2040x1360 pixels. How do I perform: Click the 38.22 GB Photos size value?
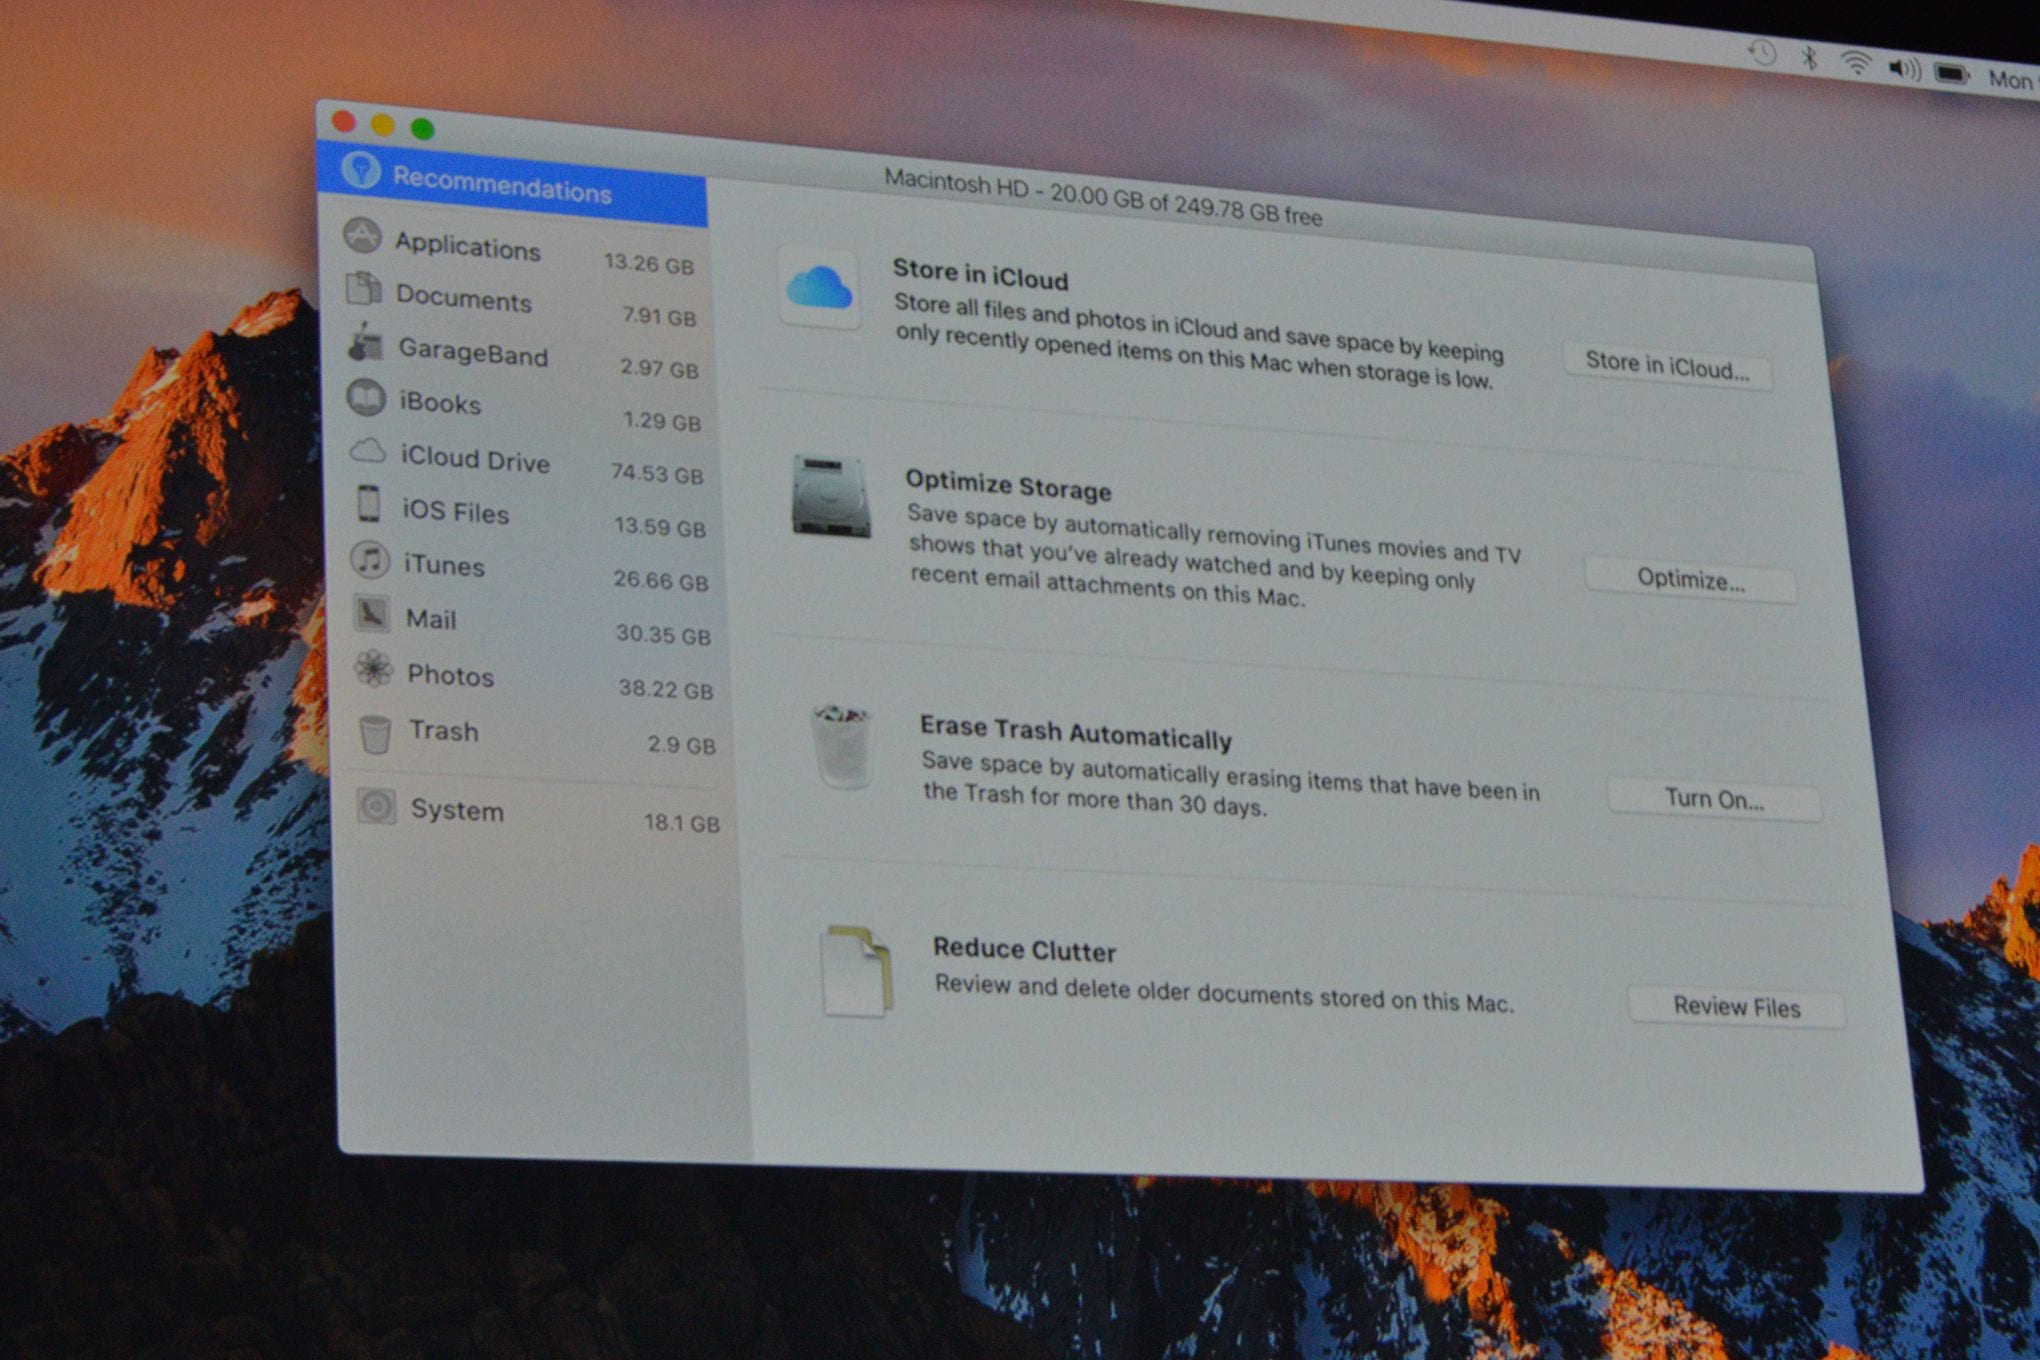(x=665, y=689)
